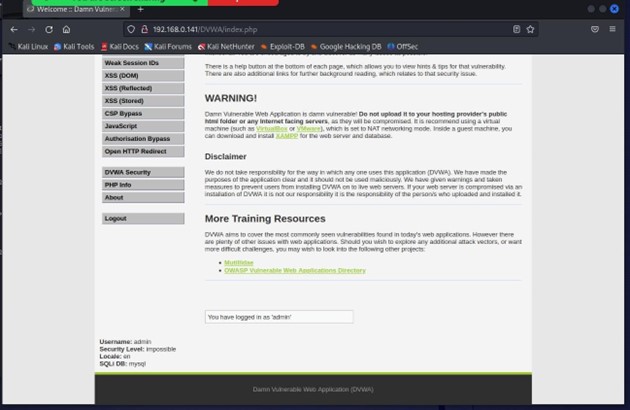
Task: Open the Kali Tools bookmark
Action: coord(74,47)
